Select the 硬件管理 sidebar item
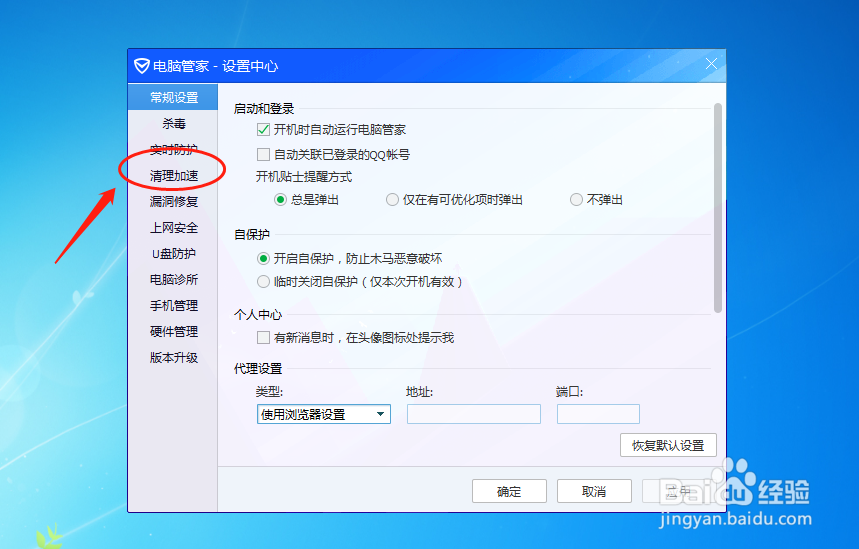This screenshot has width=859, height=549. [173, 332]
